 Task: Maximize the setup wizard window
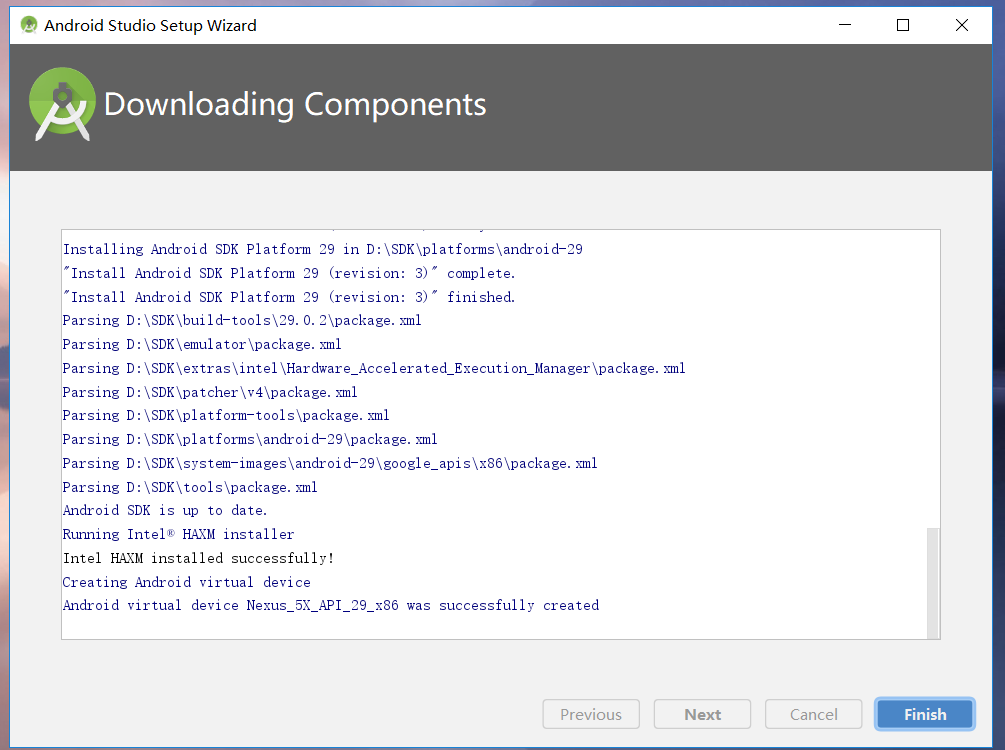(903, 24)
